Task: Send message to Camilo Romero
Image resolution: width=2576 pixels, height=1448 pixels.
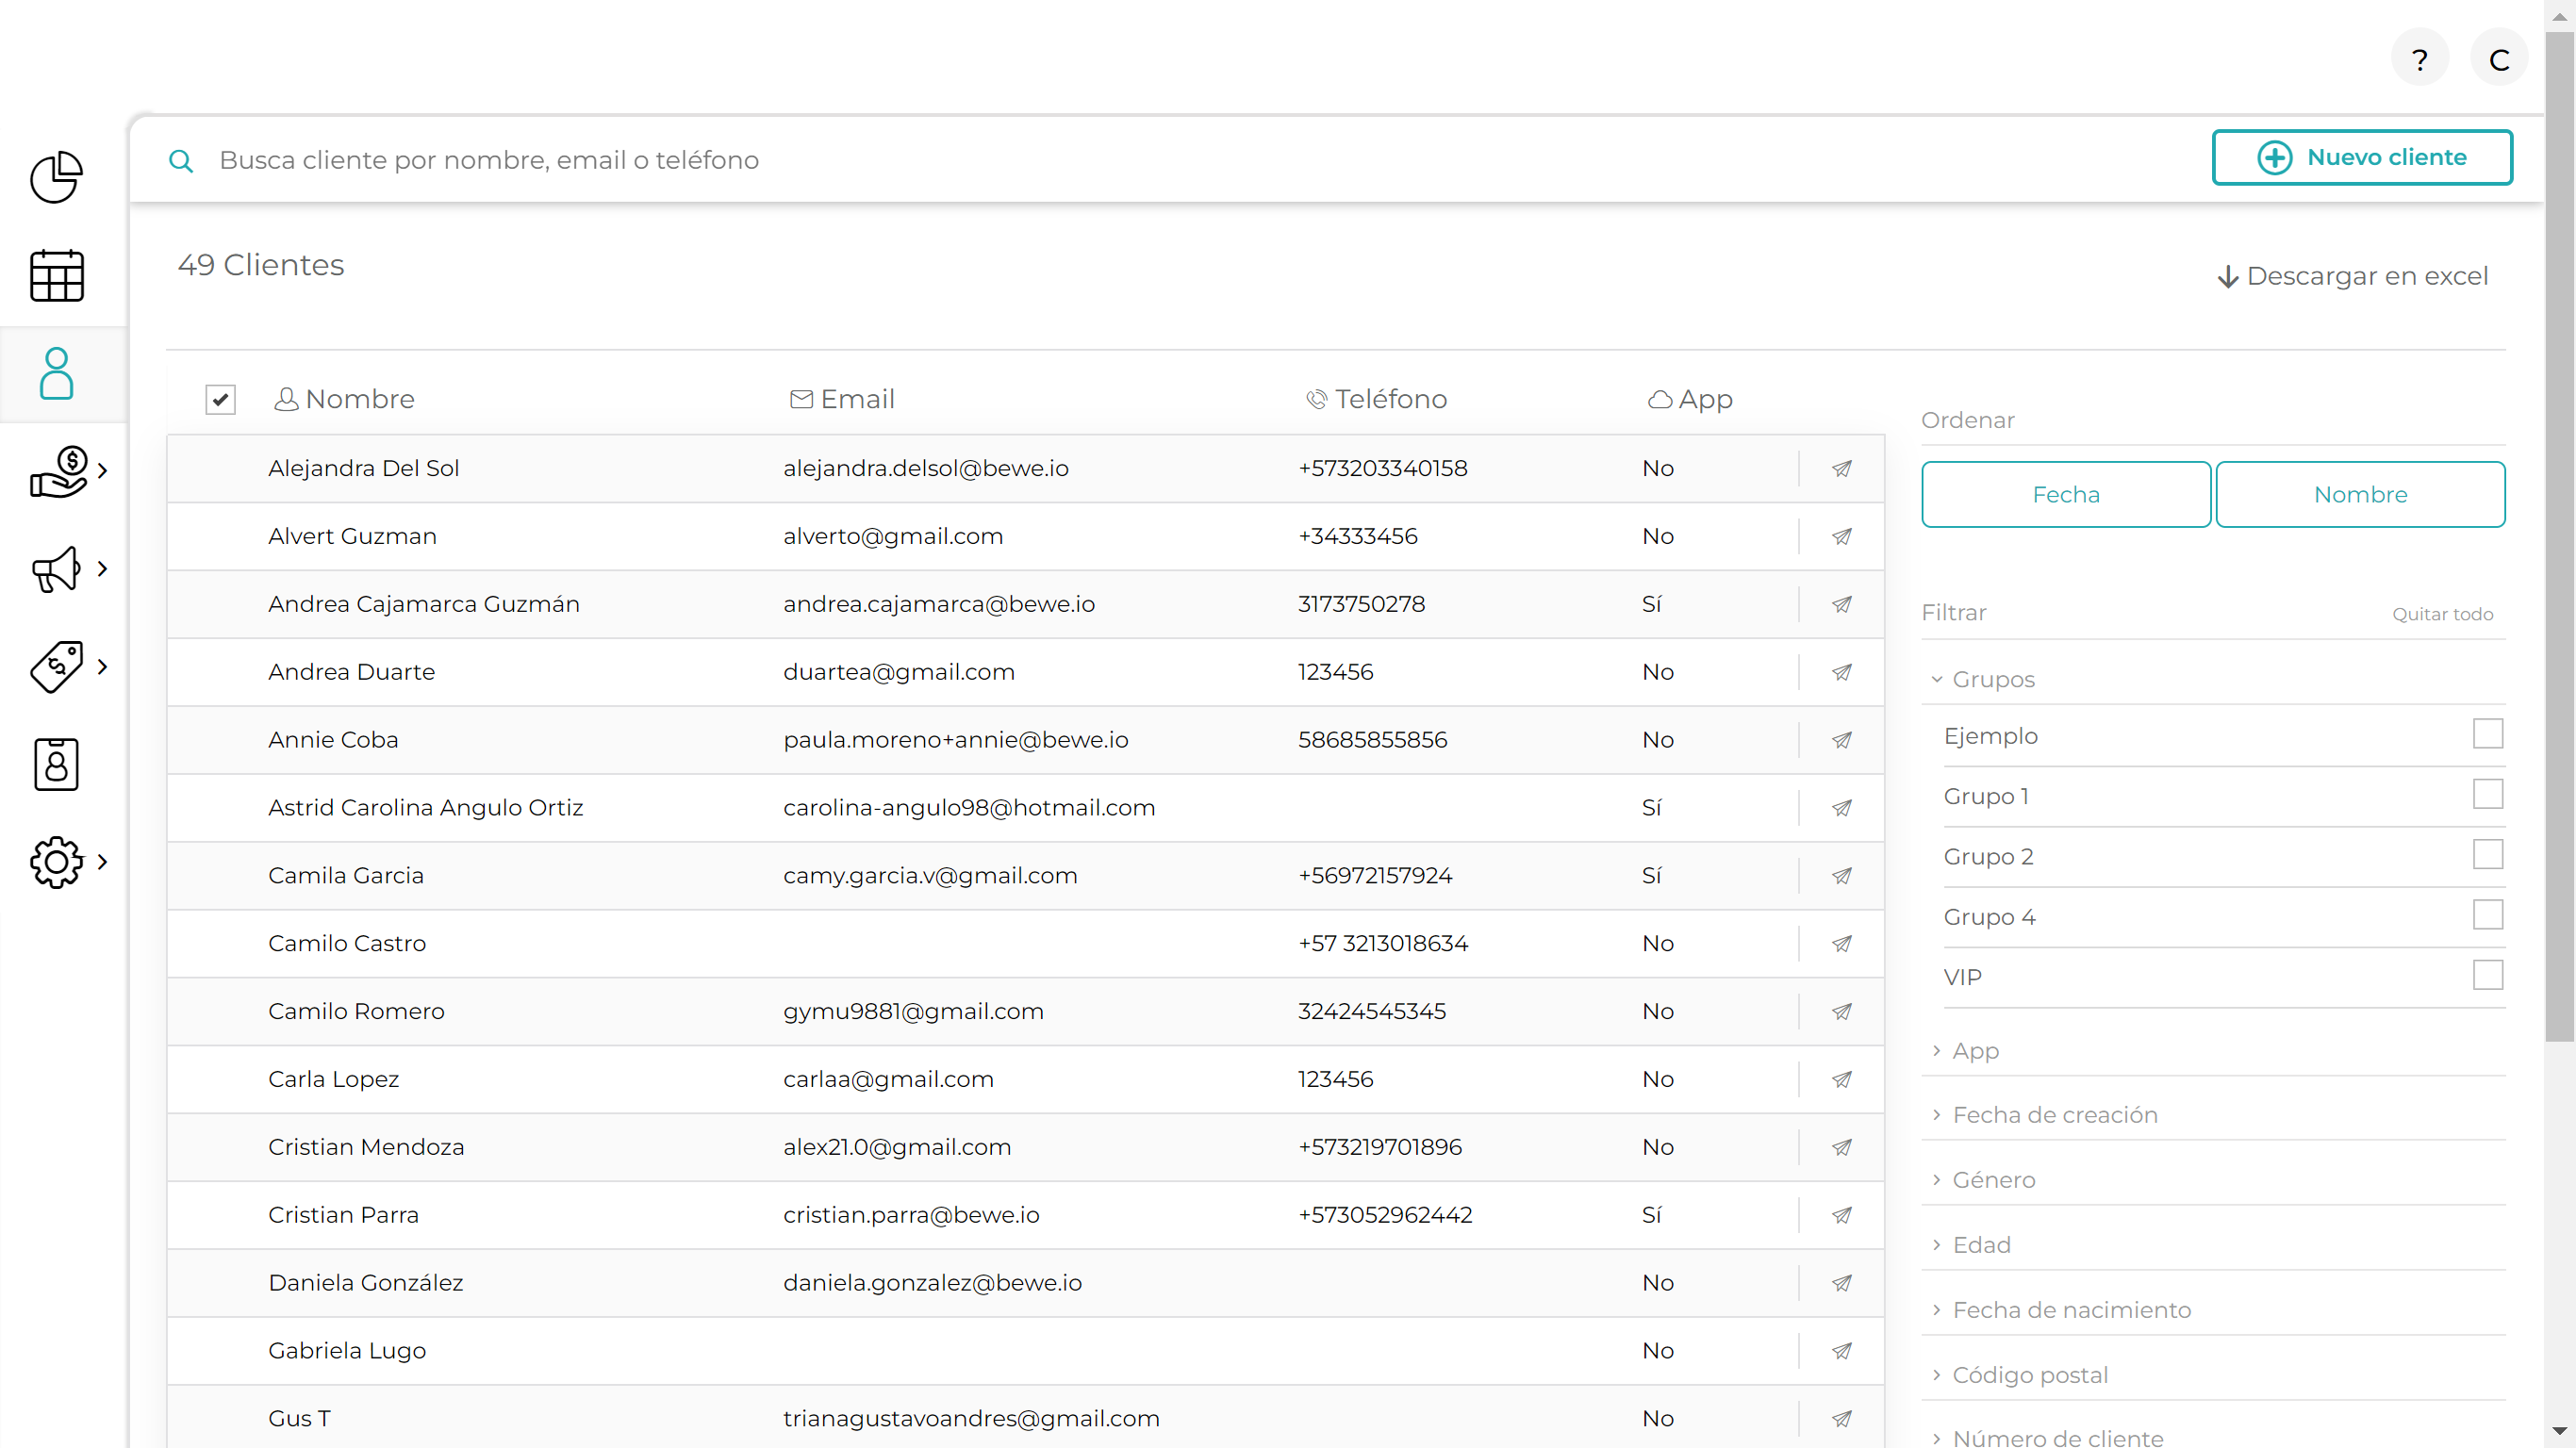Action: (1842, 1011)
